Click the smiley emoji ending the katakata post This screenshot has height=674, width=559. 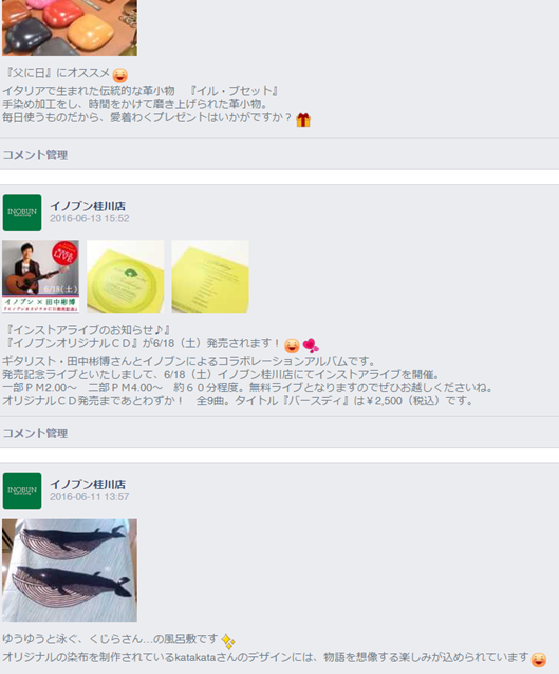[539, 659]
